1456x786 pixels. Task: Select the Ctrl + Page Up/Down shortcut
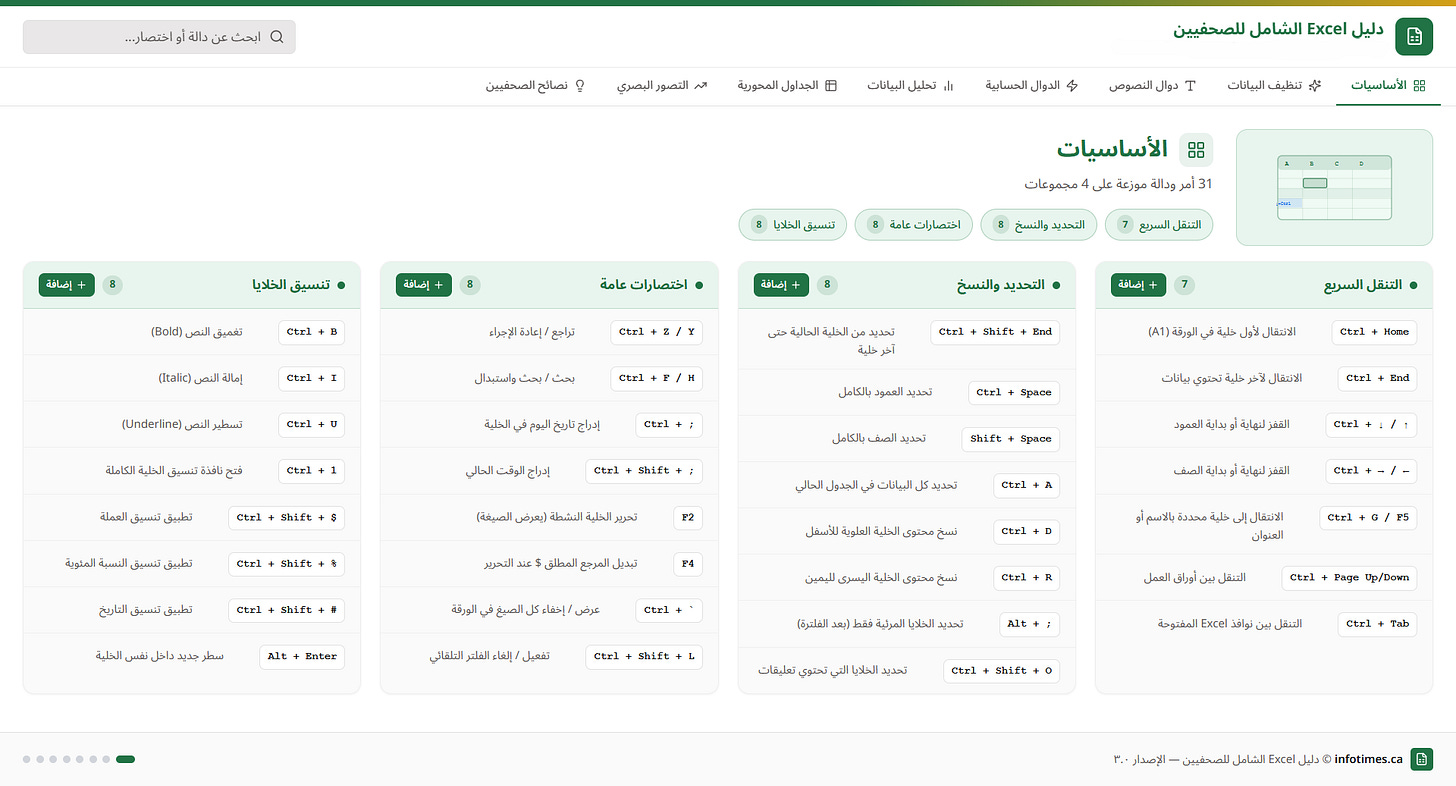click(1349, 577)
